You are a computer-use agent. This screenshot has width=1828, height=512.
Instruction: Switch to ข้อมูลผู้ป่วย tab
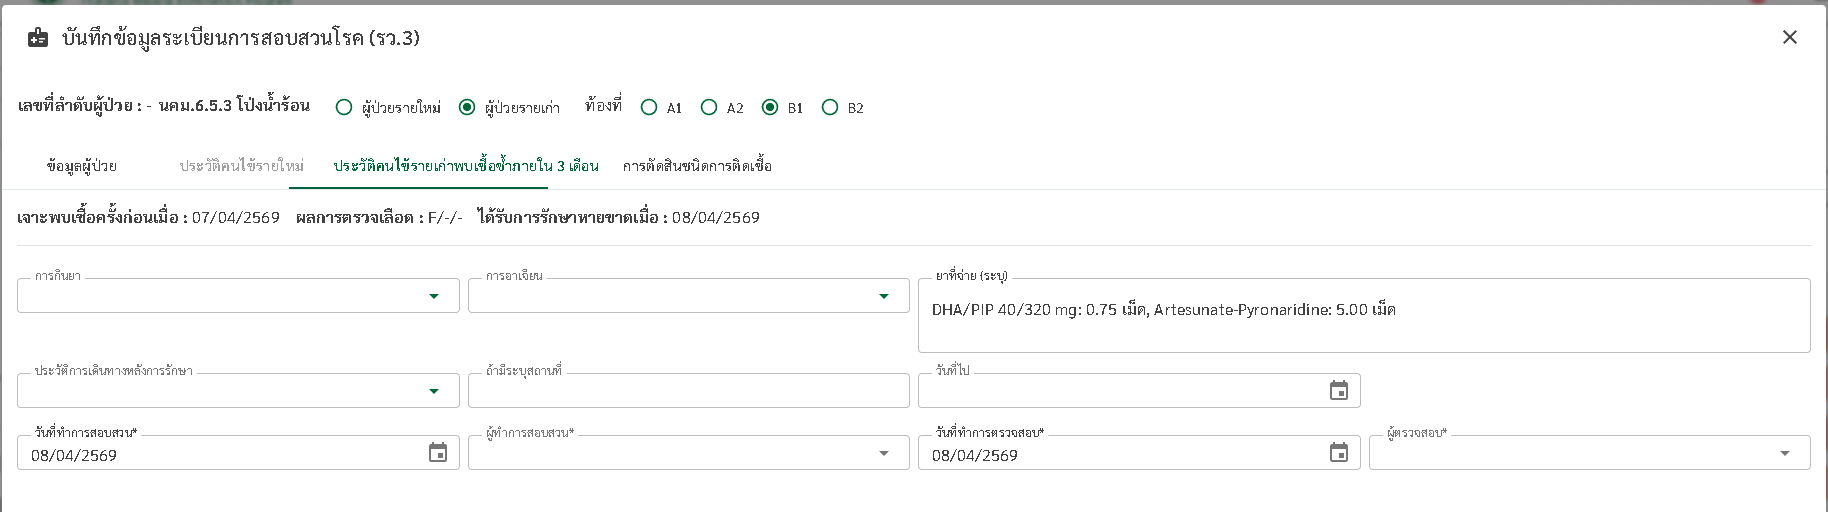(x=82, y=166)
